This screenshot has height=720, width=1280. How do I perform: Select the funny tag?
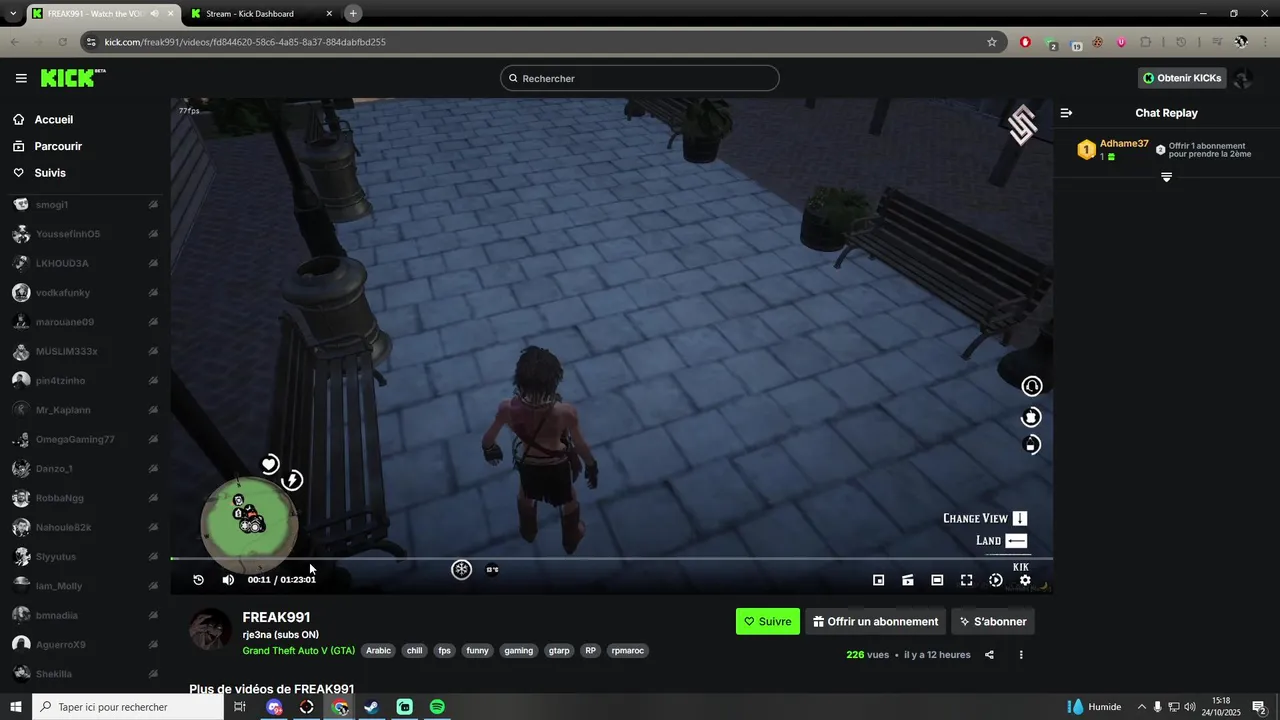point(478,650)
